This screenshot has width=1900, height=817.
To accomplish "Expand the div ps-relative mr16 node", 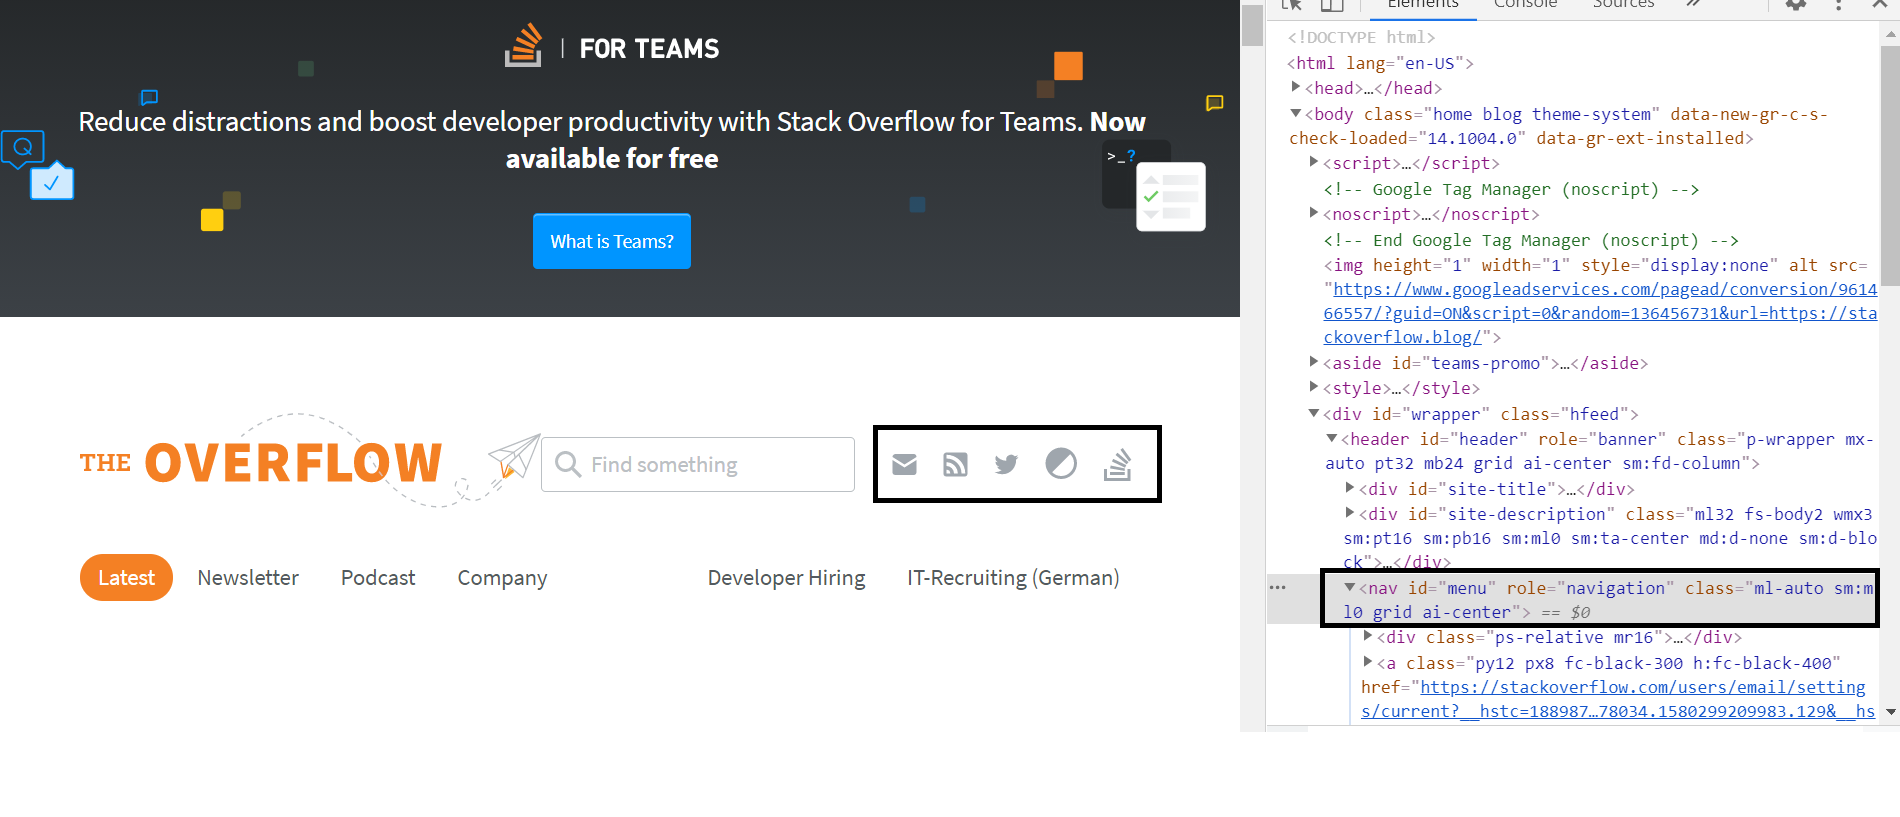I will point(1368,636).
